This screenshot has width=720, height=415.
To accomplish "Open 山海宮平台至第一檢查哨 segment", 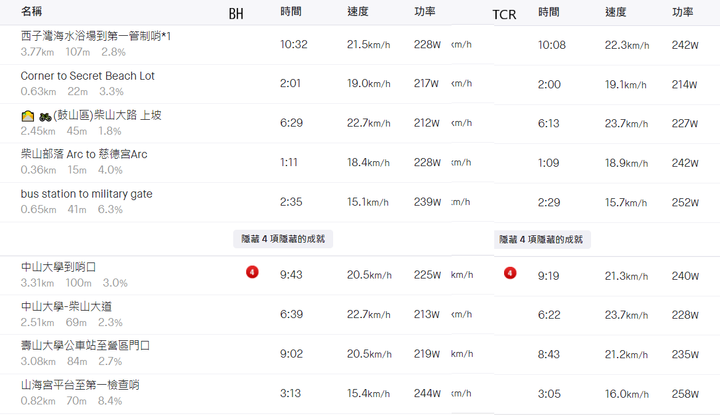I will point(80,385).
